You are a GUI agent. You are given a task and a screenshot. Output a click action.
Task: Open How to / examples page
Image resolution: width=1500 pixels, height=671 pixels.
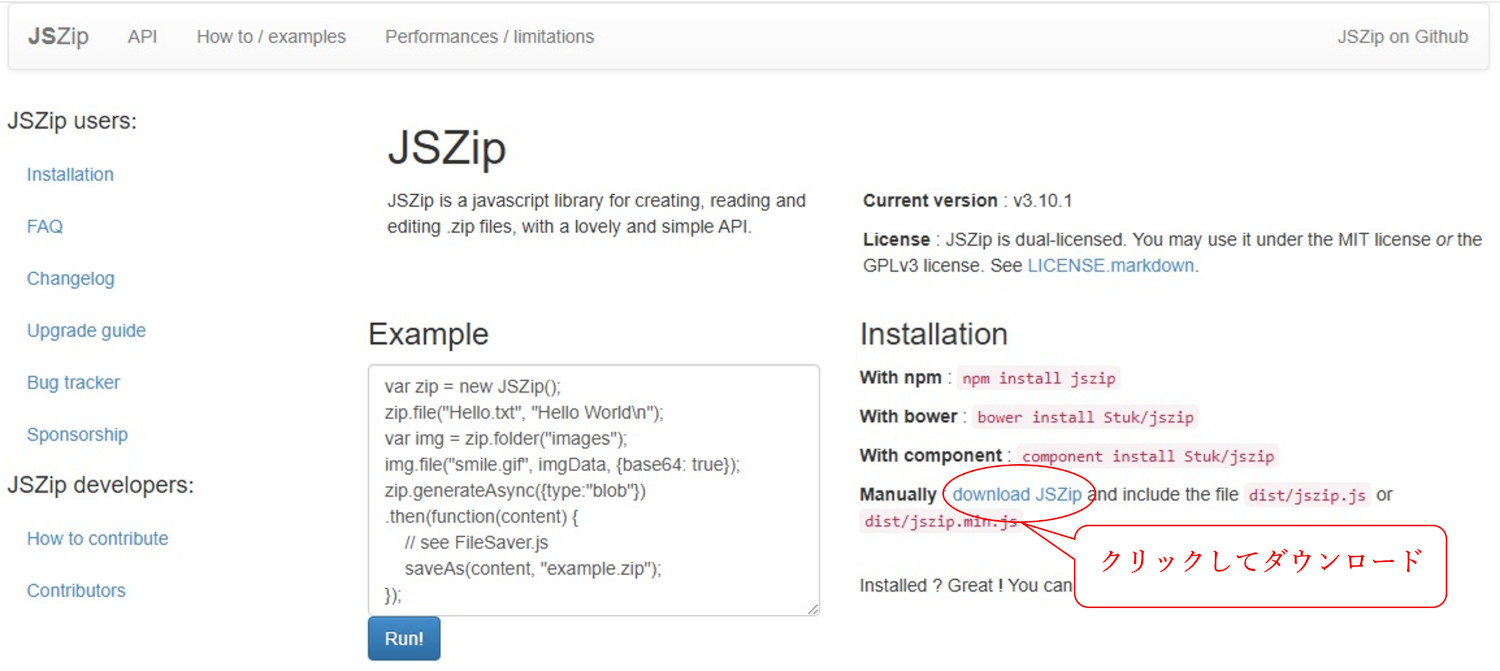click(271, 37)
